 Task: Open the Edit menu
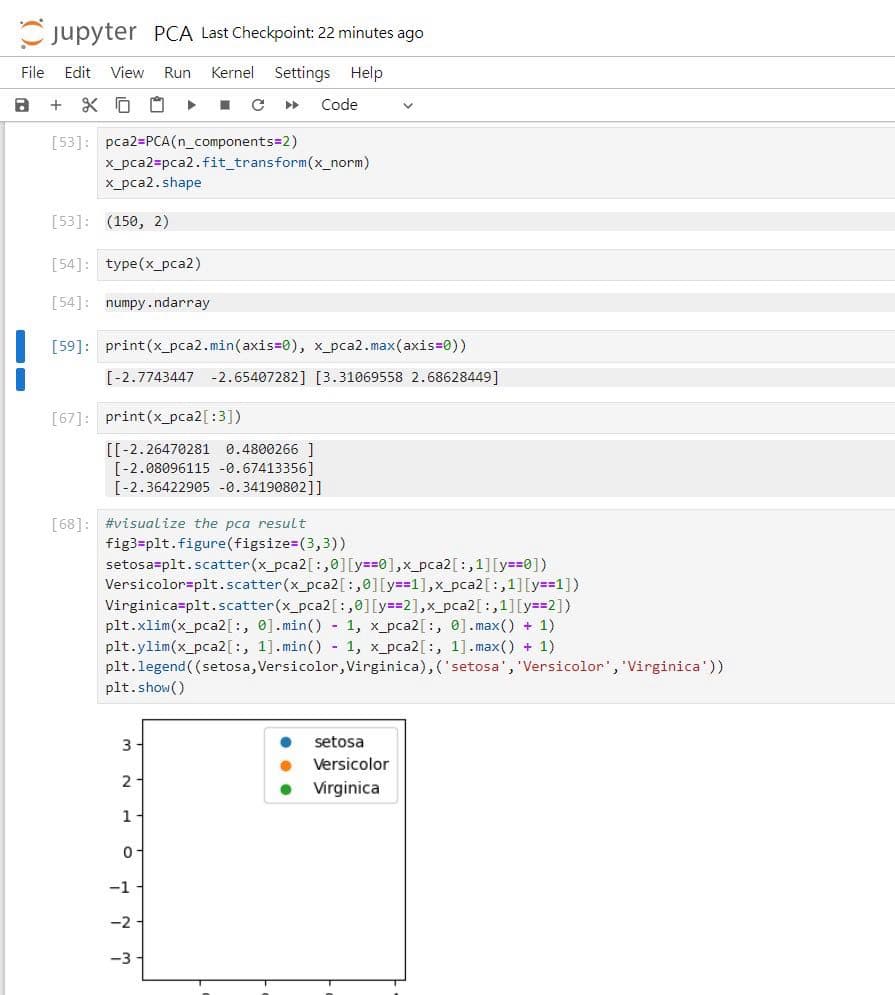pyautogui.click(x=77, y=72)
